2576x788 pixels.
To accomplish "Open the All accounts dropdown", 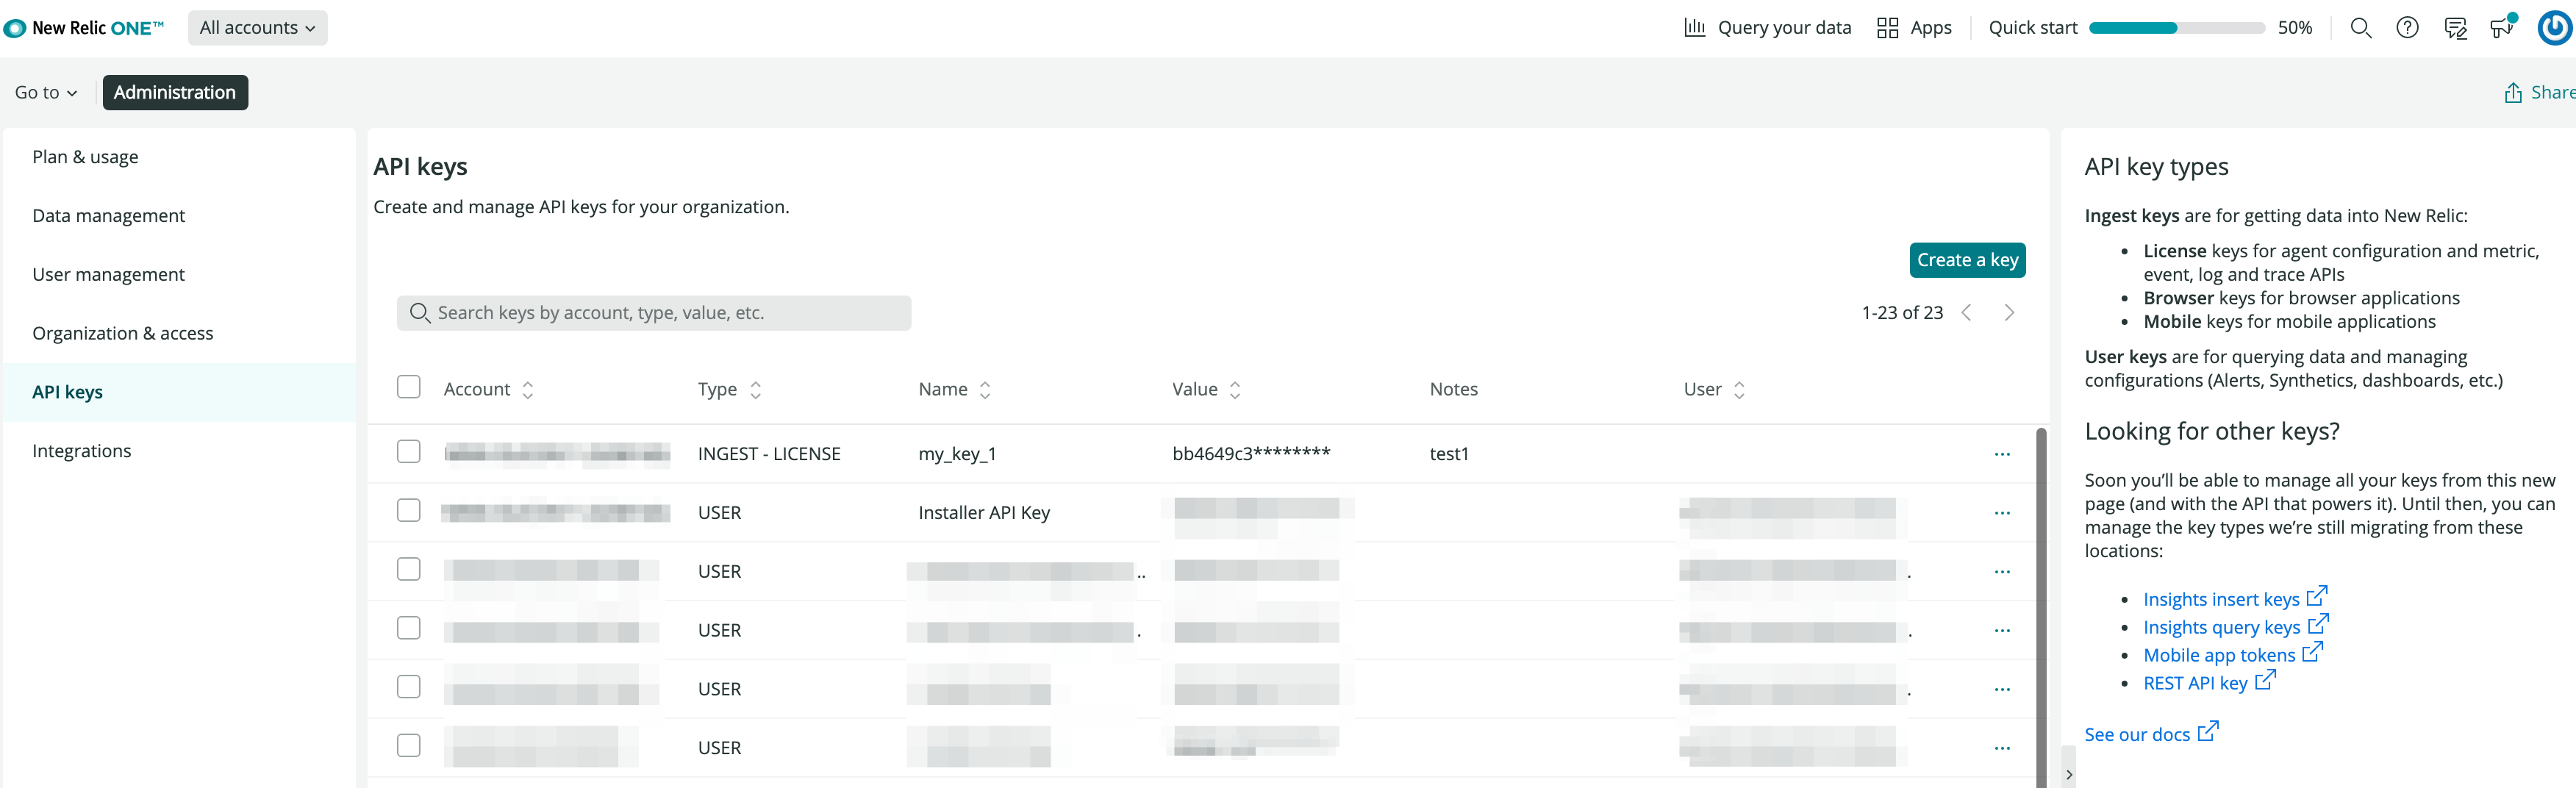I will tap(257, 28).
